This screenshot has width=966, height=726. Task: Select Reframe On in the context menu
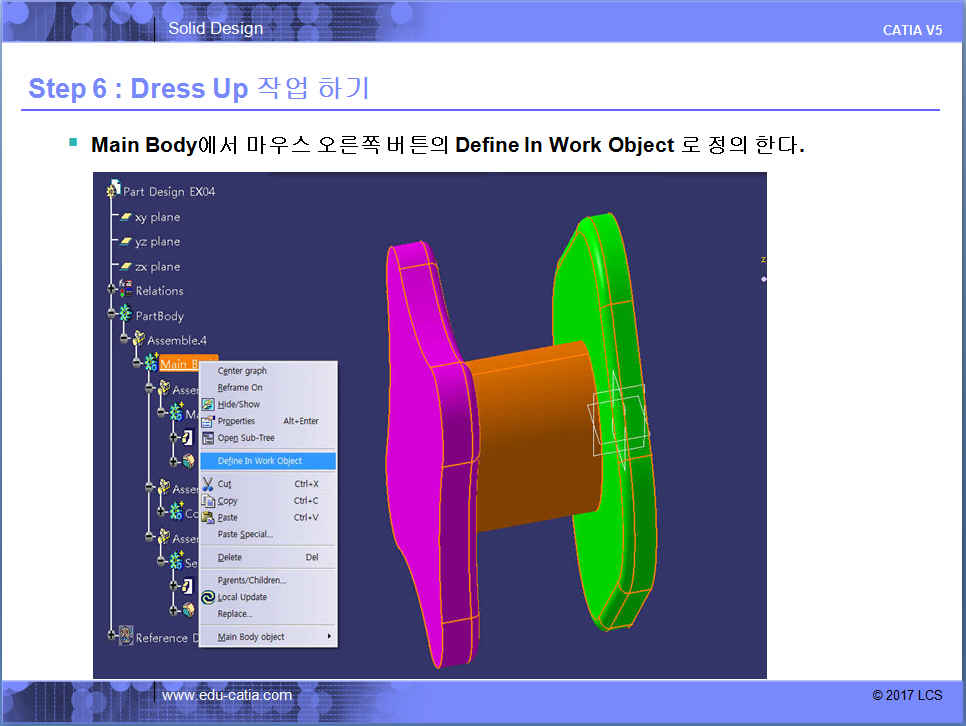click(x=240, y=388)
